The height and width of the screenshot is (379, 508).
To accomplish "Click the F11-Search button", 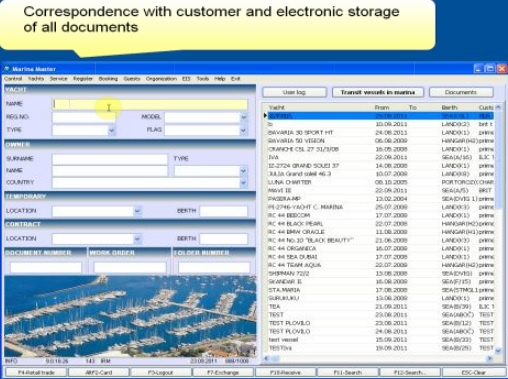I will 348,372.
